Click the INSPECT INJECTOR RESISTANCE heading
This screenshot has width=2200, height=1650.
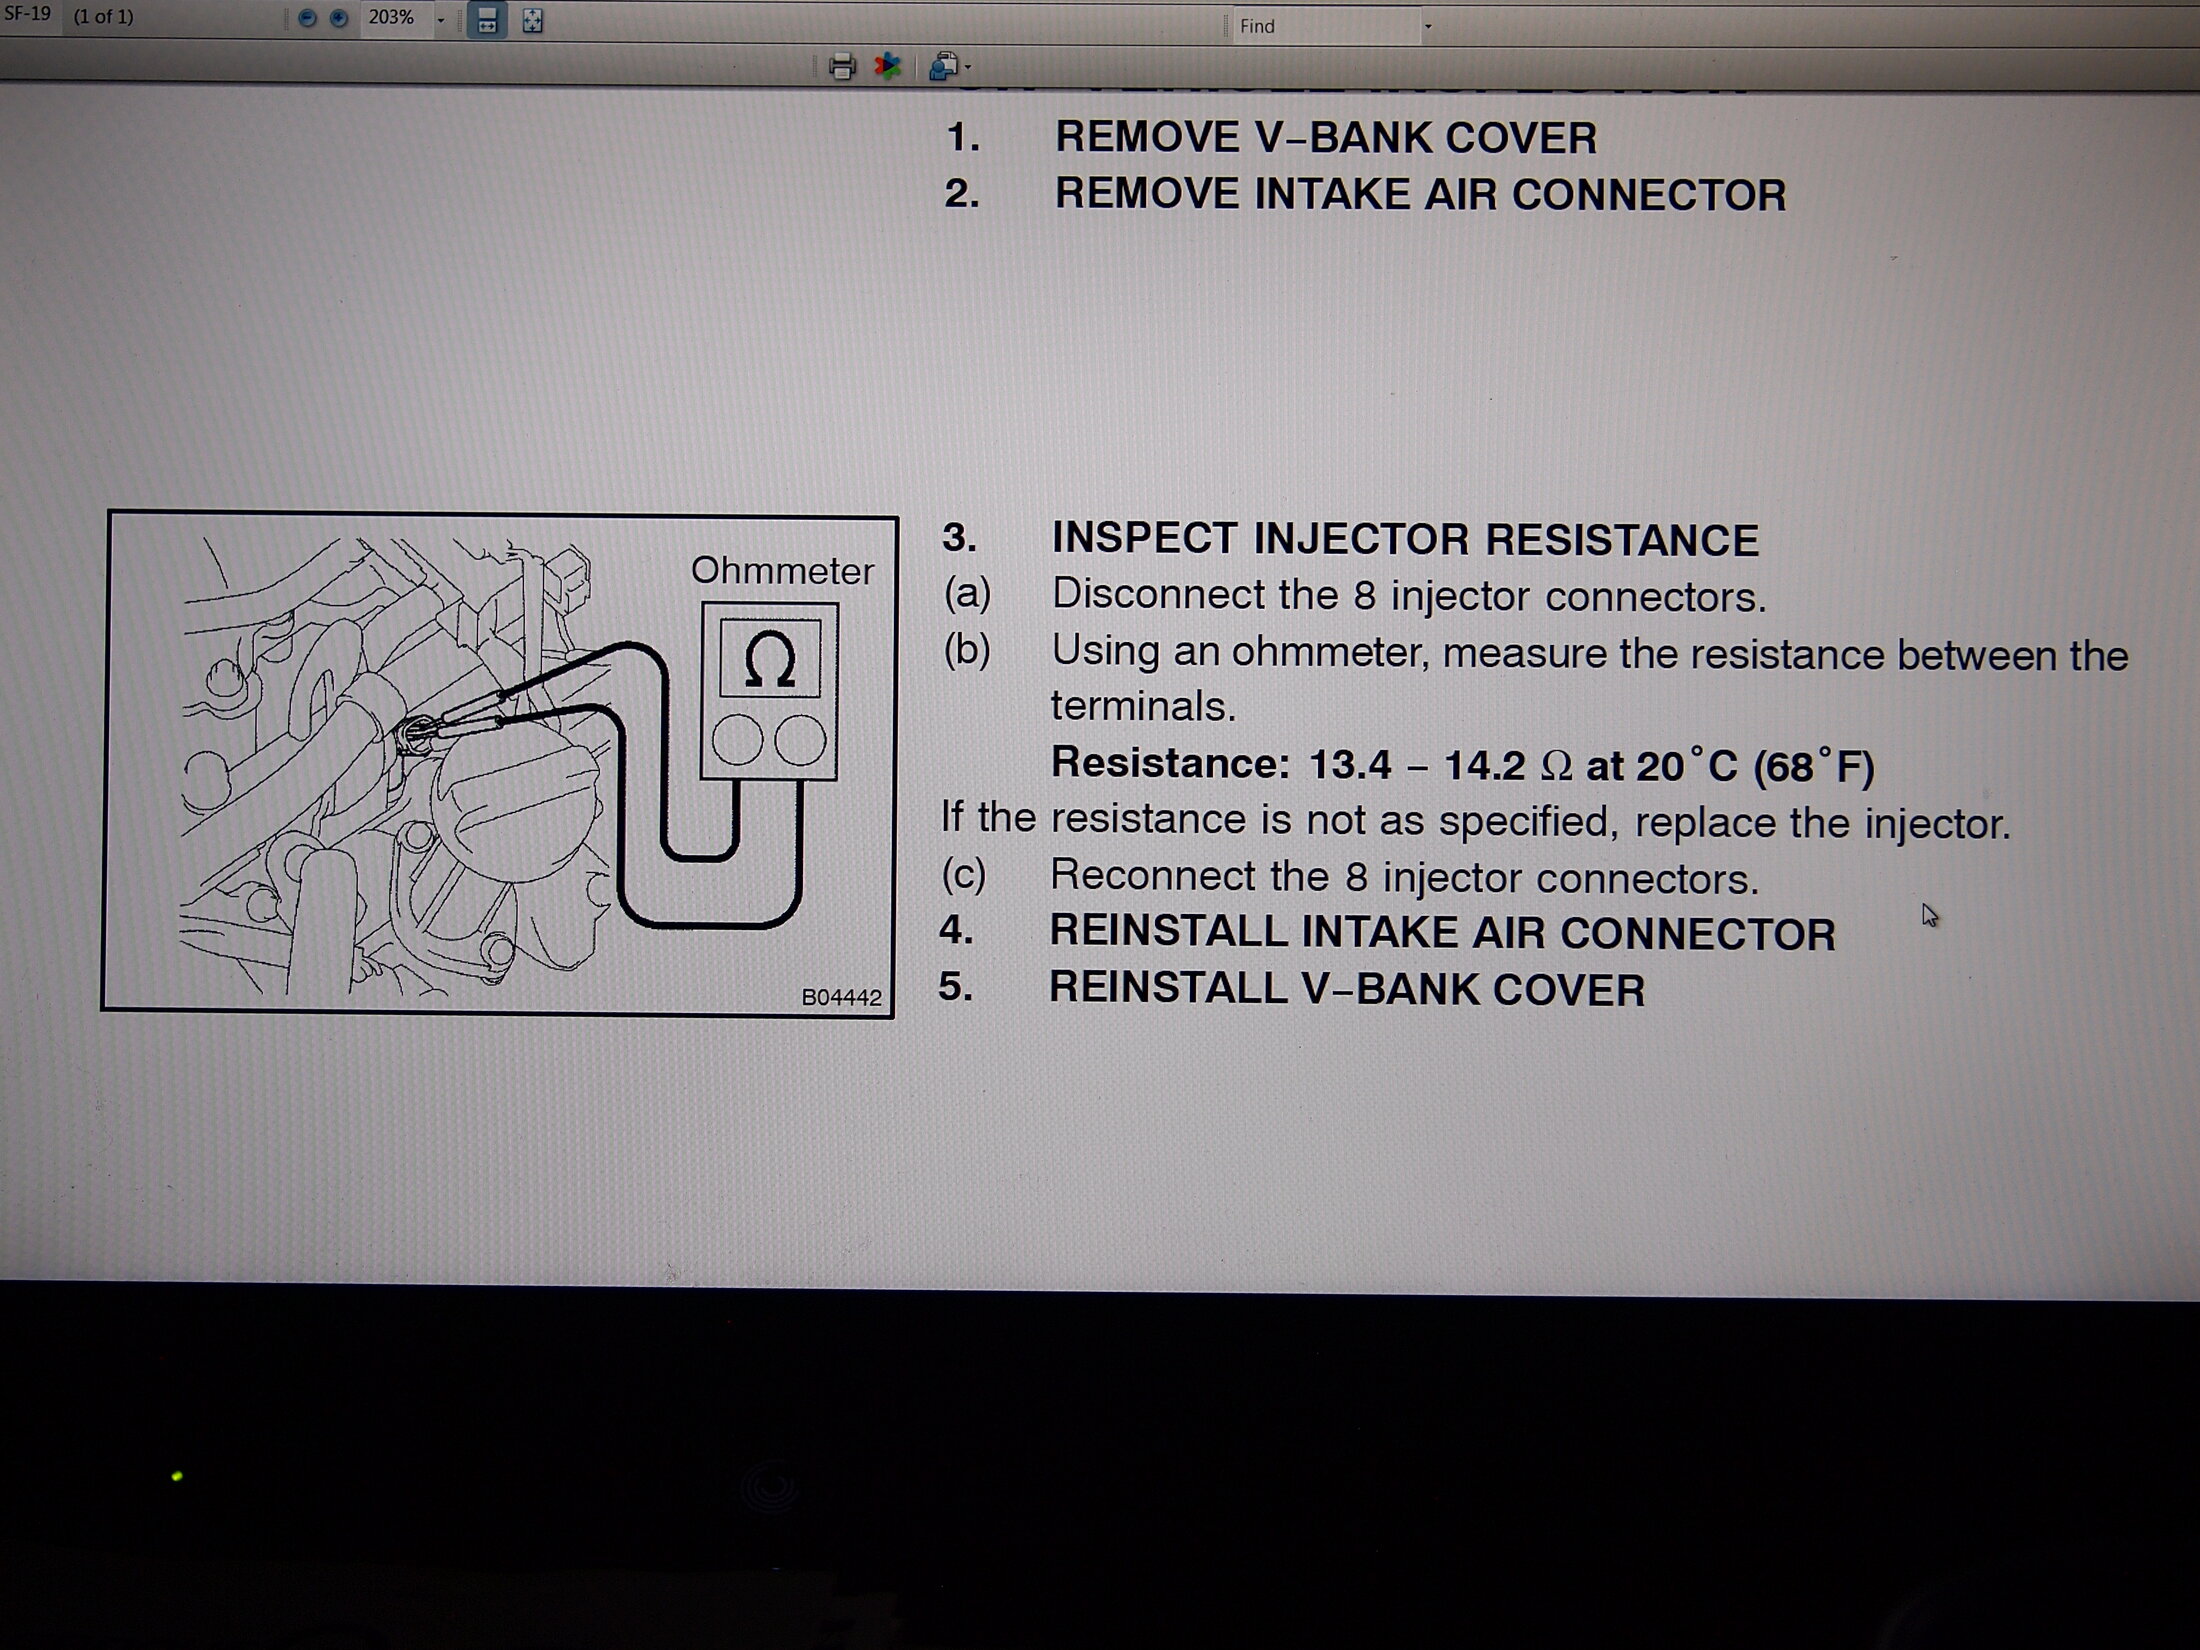[x=1404, y=540]
